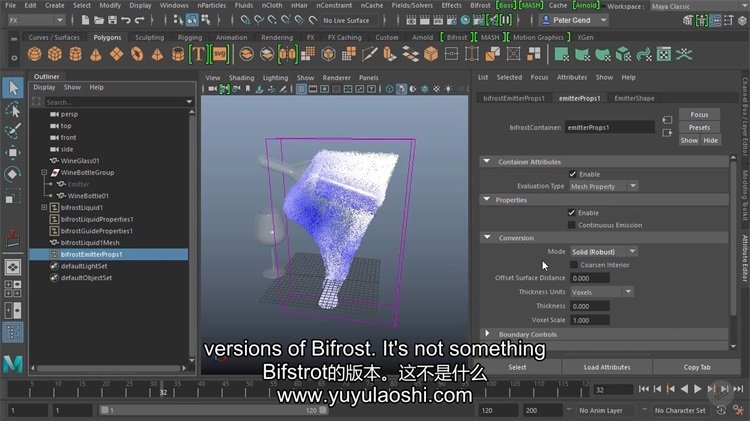Go to start of playback range

pyautogui.click(x=644, y=389)
